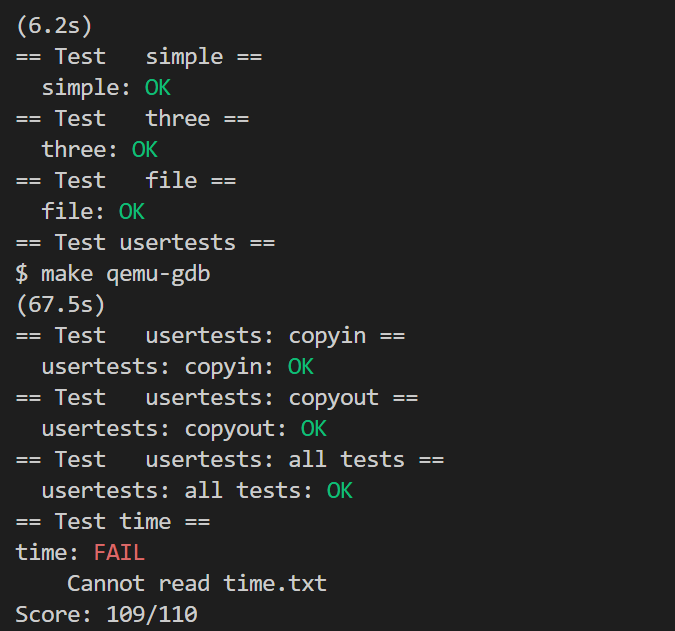Click the red FAIL text

119,552
